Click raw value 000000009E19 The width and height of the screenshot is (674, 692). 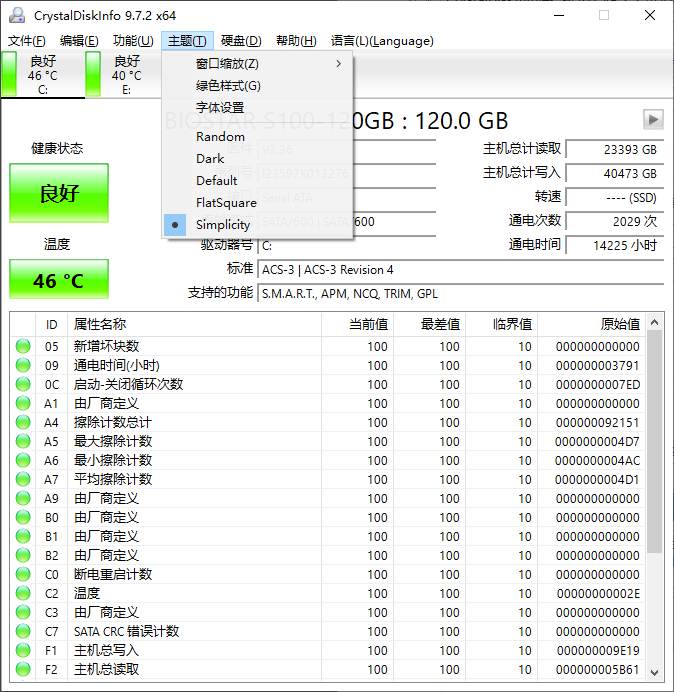click(598, 650)
